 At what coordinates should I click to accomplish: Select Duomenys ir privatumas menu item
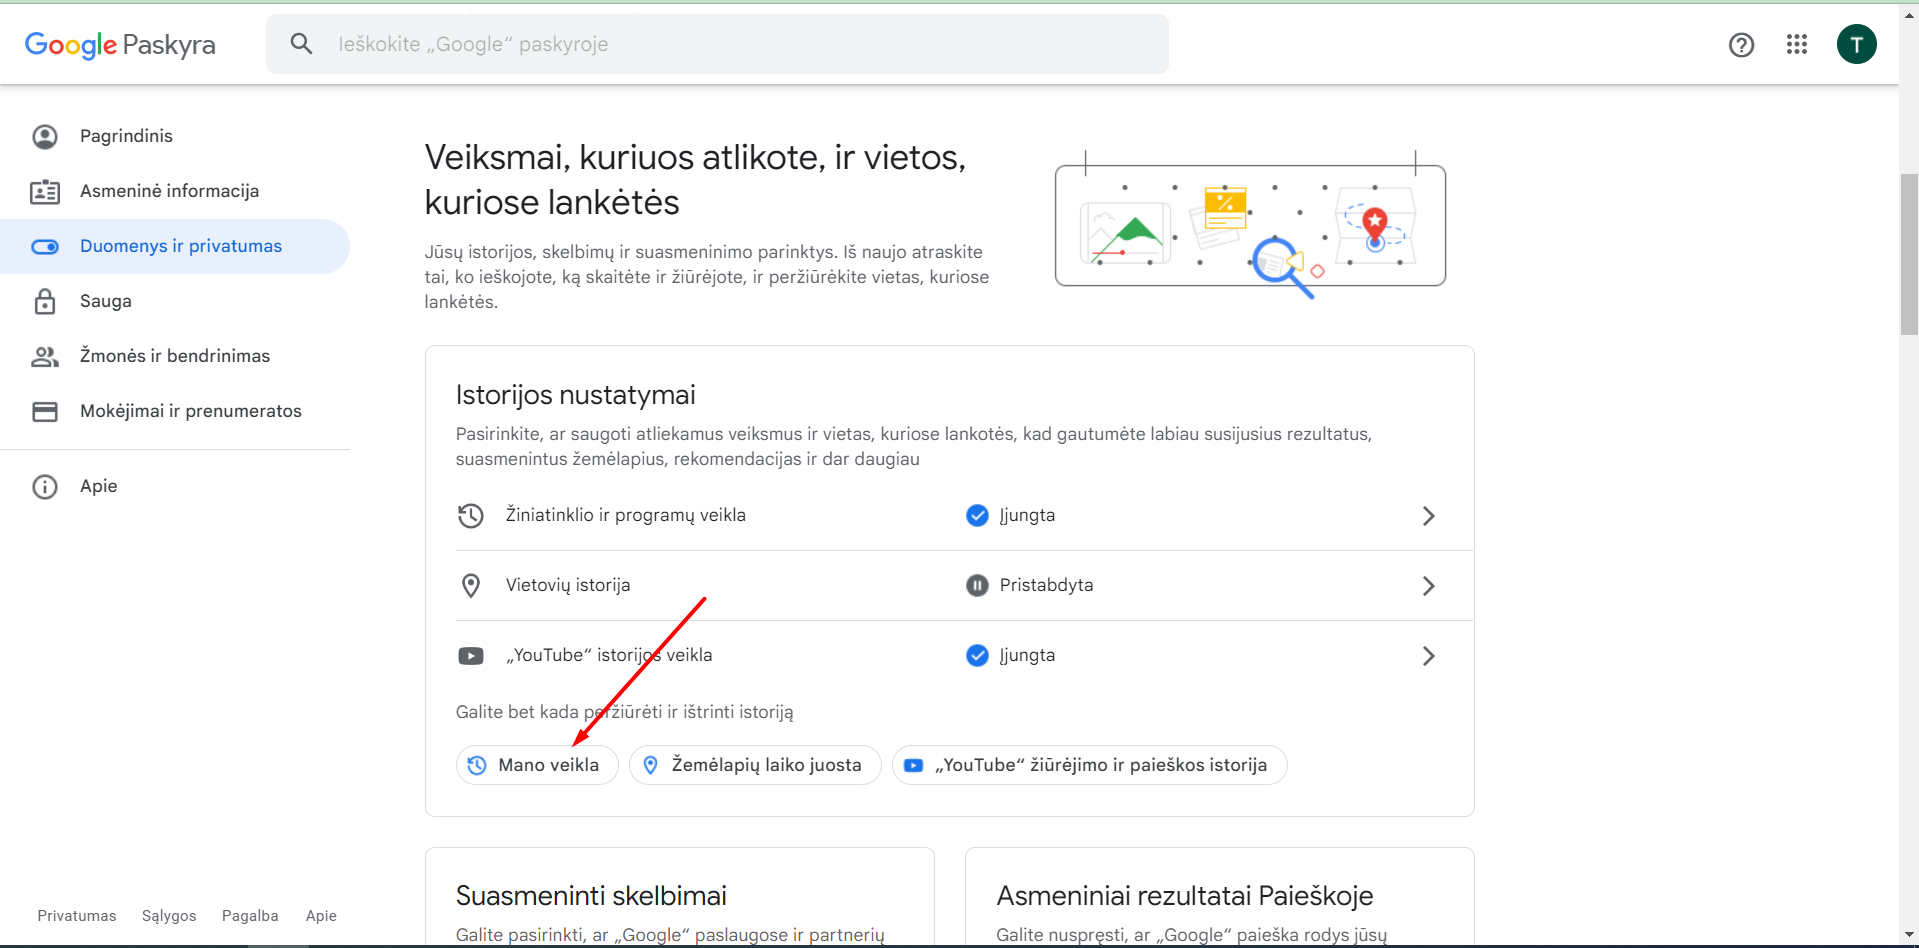(x=175, y=246)
